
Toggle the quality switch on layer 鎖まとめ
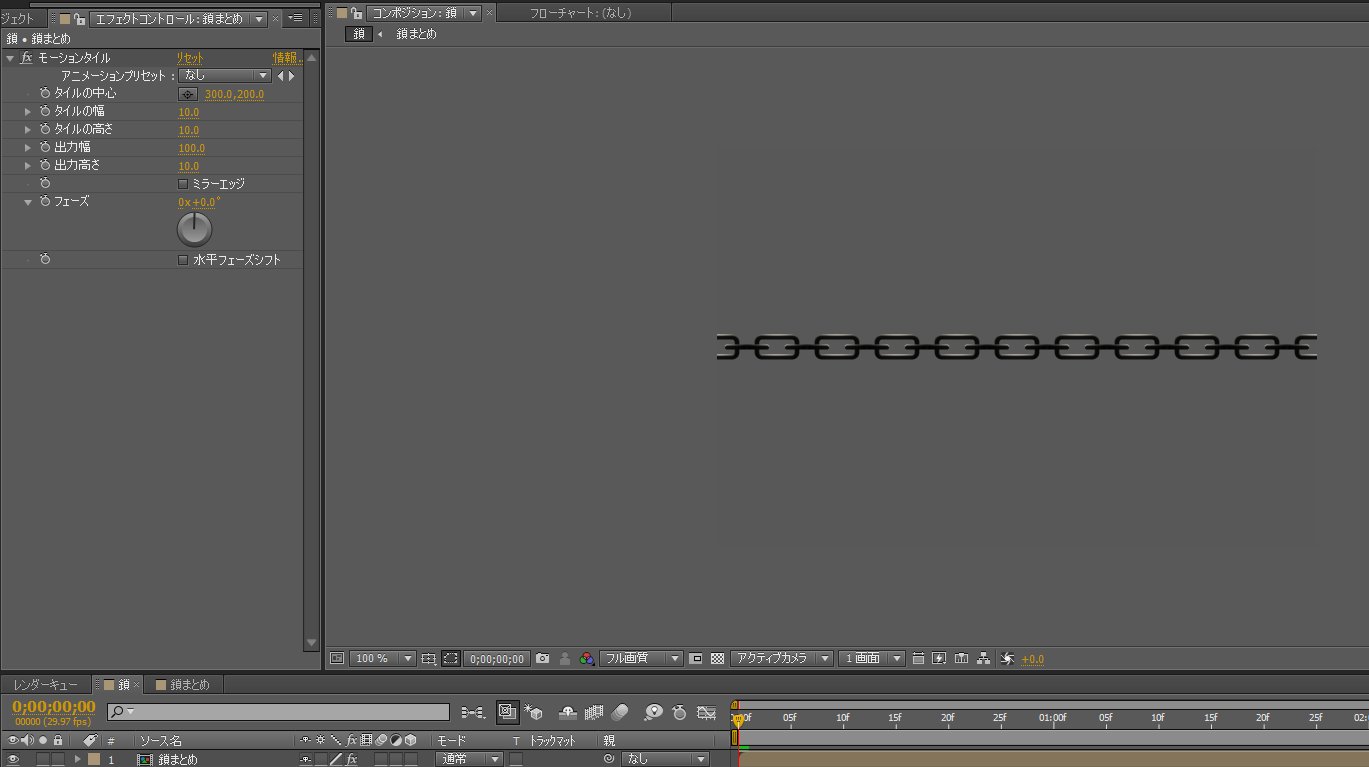coord(336,759)
